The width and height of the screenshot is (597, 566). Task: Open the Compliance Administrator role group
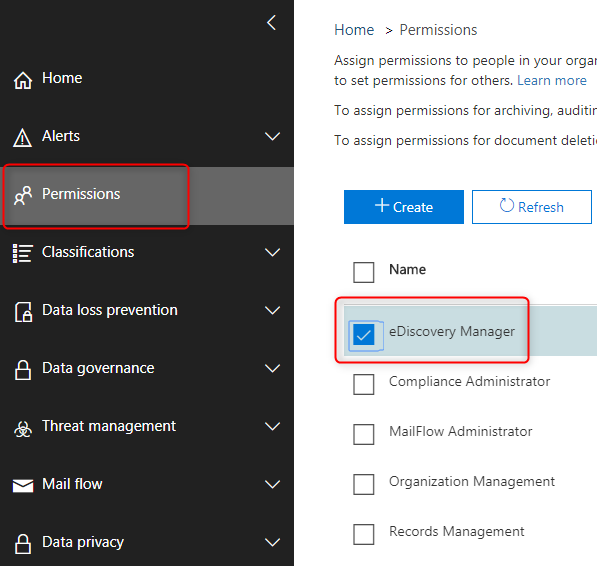point(469,381)
